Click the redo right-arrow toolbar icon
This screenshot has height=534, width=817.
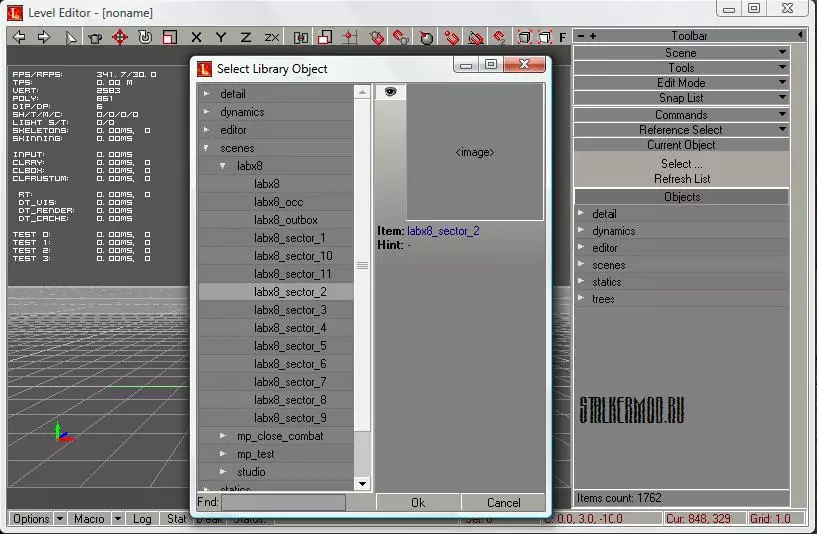tap(44, 37)
